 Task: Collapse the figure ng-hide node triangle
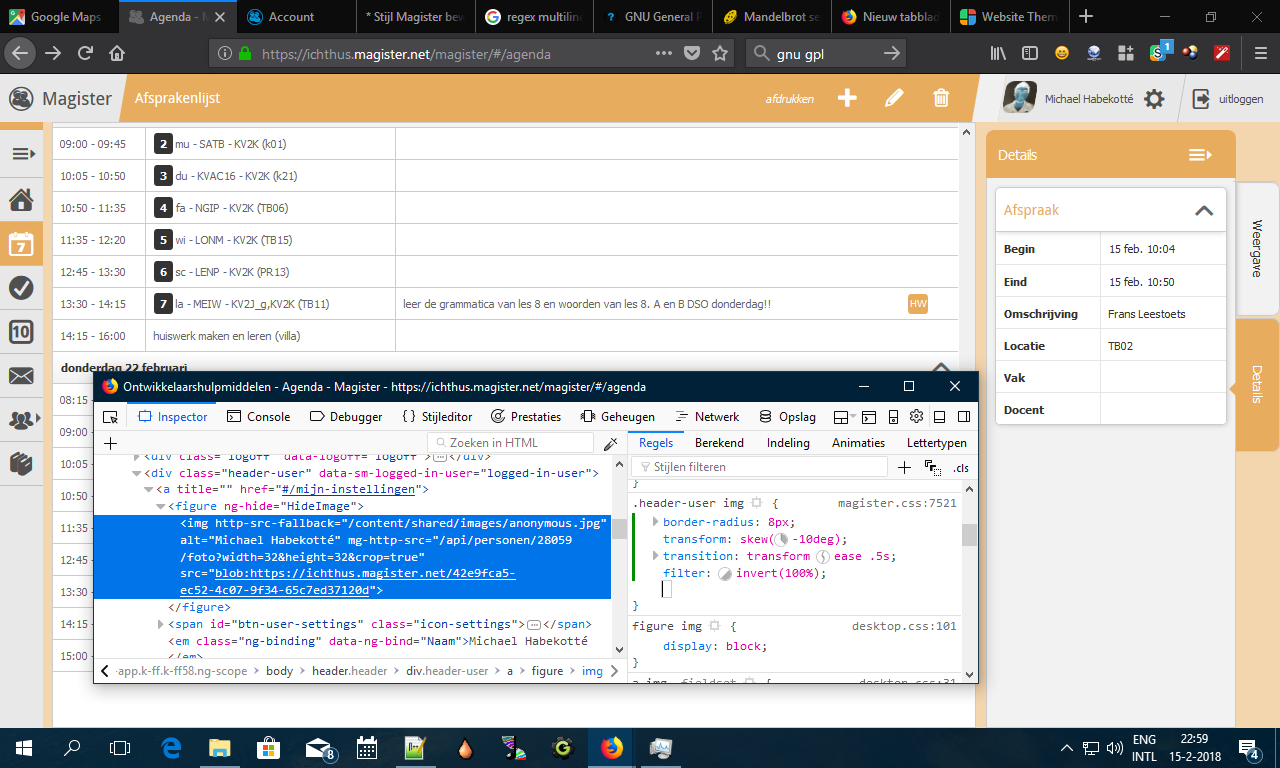coord(161,506)
